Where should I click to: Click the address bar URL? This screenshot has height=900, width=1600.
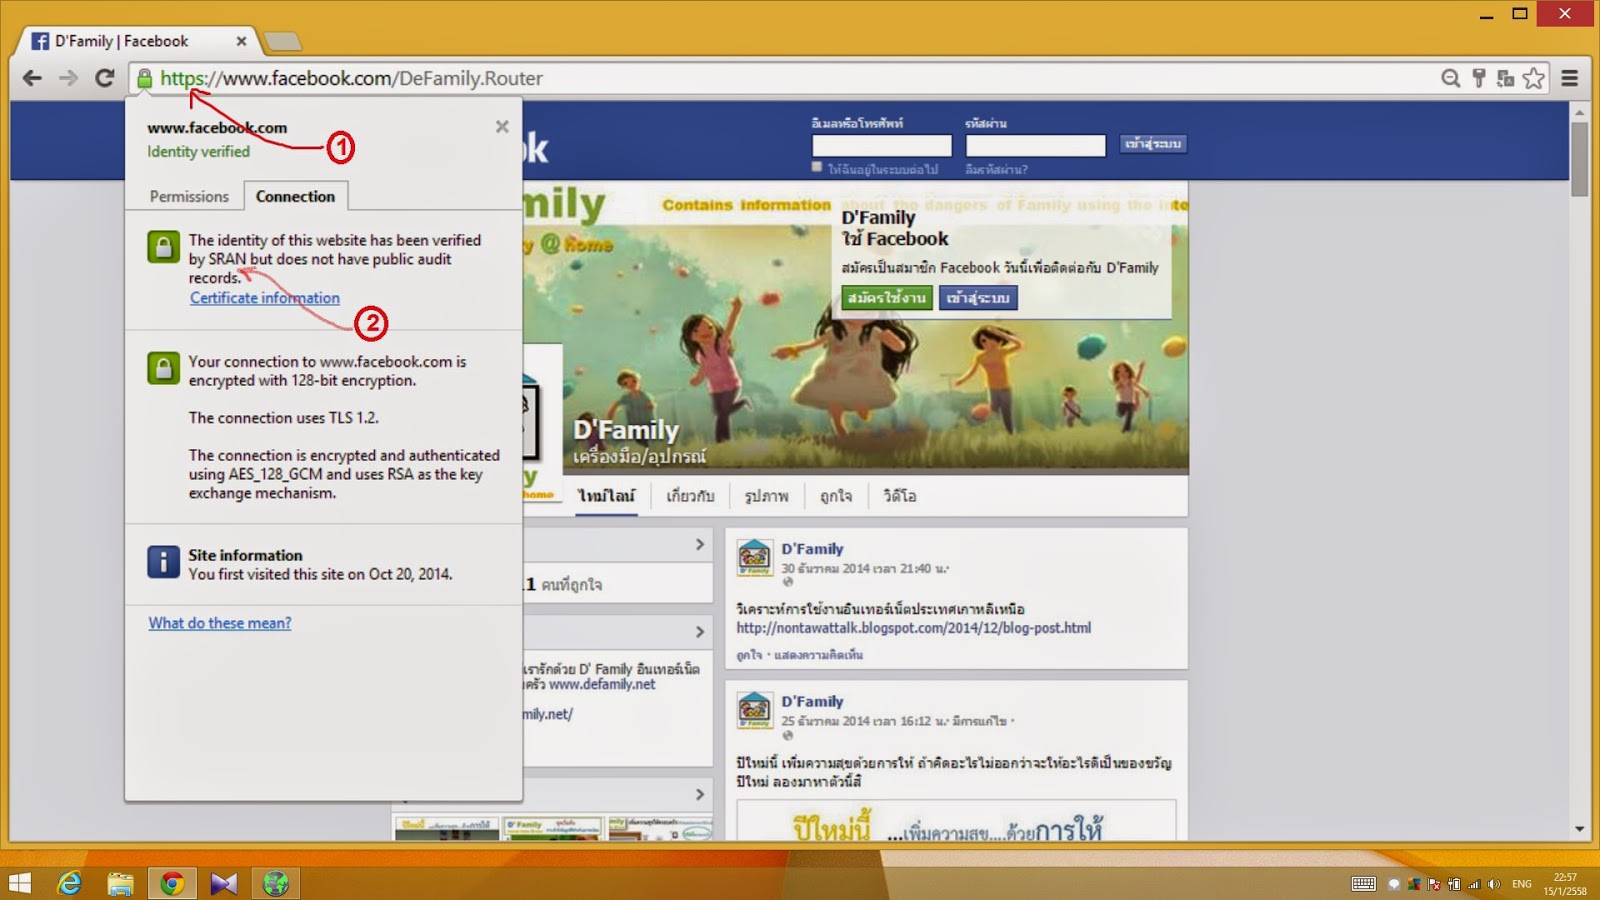tap(351, 78)
